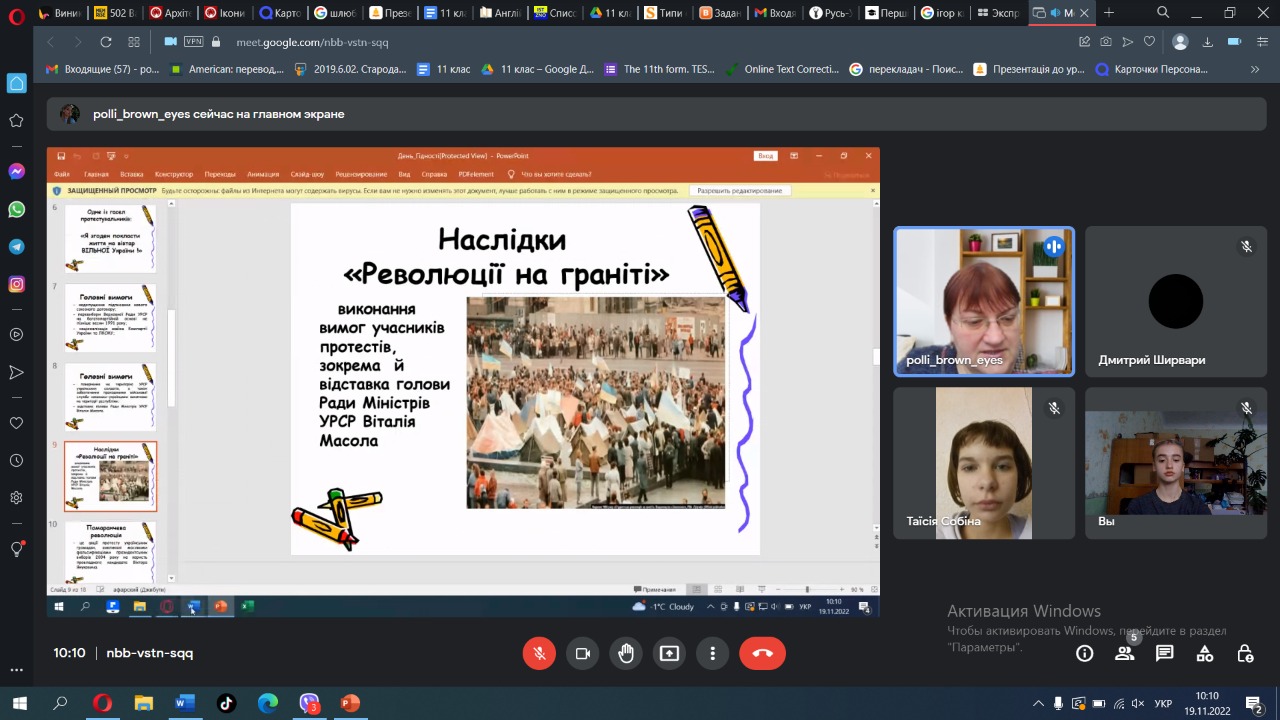Open Telegram in the Opera sidebar
This screenshot has width=1280, height=720.
(x=16, y=247)
